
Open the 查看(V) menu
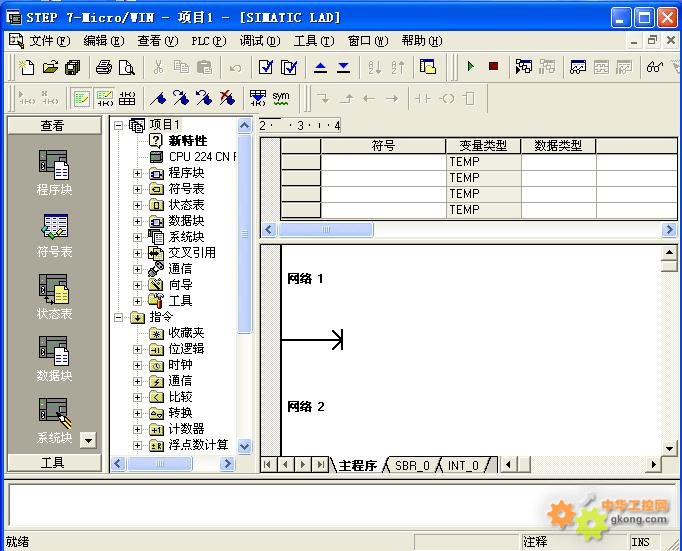[x=158, y=41]
